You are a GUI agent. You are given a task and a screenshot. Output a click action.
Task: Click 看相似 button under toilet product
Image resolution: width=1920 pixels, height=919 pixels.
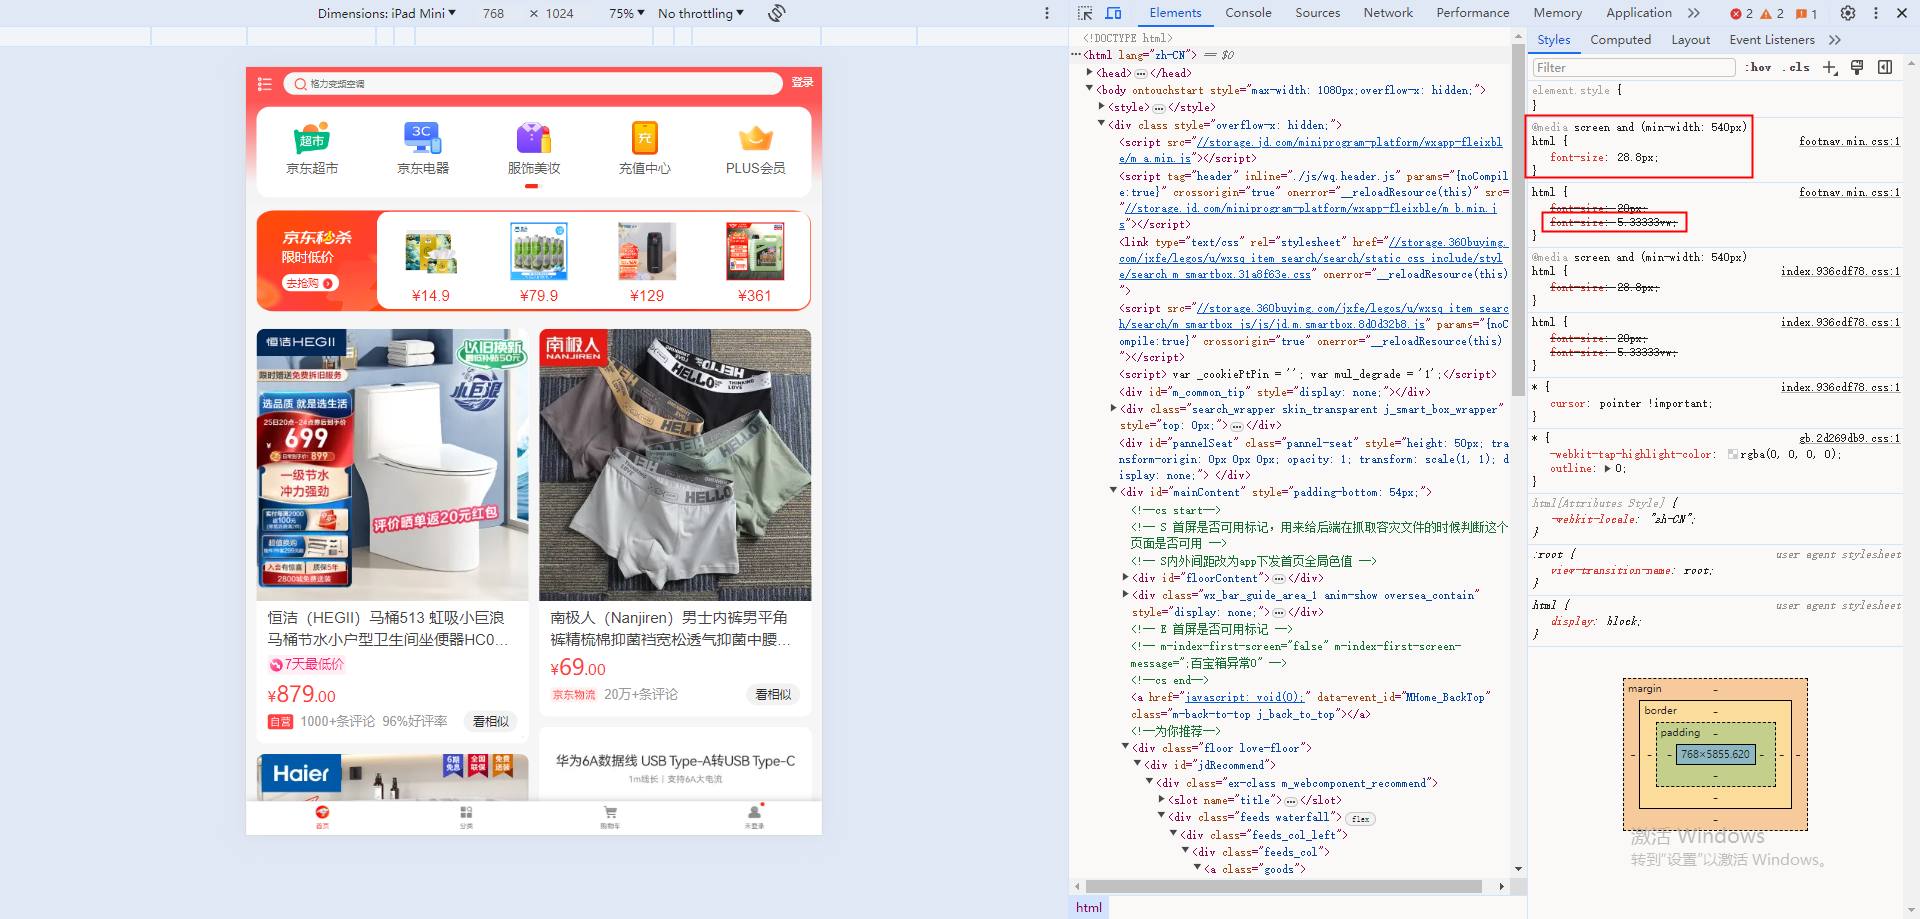coord(491,721)
